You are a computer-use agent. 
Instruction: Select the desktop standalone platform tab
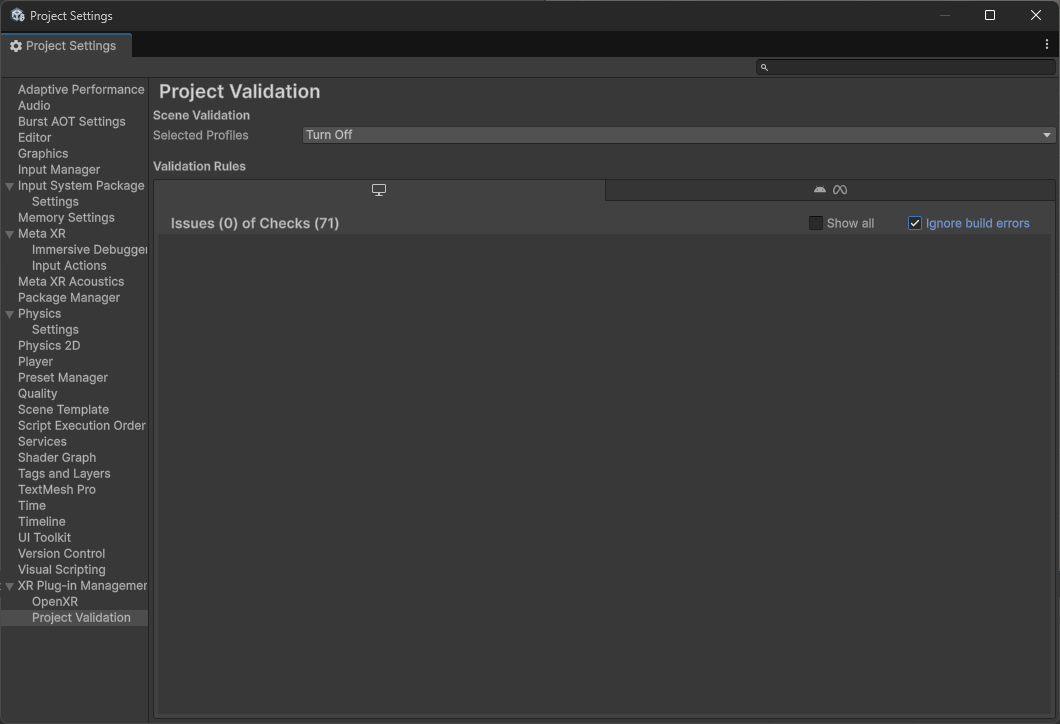[x=379, y=190]
